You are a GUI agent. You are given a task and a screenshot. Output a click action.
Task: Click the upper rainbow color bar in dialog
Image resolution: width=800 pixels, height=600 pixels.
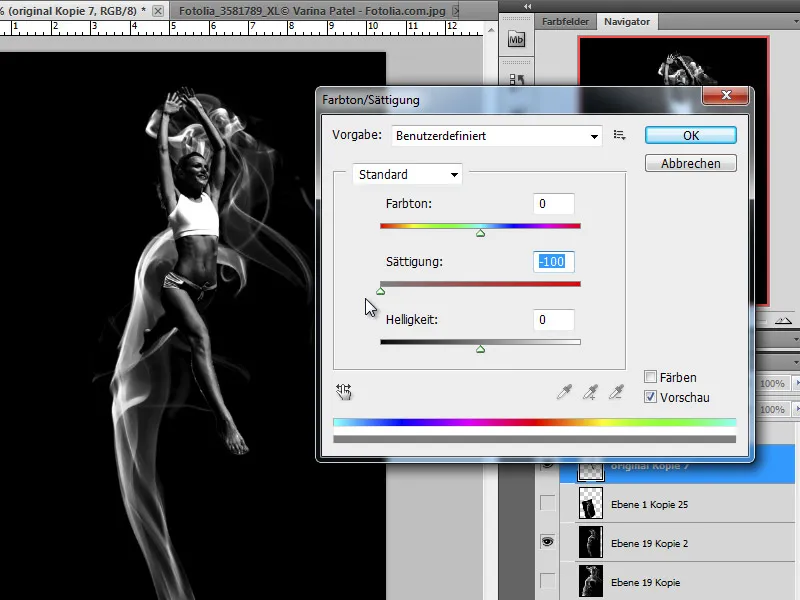[x=534, y=422]
